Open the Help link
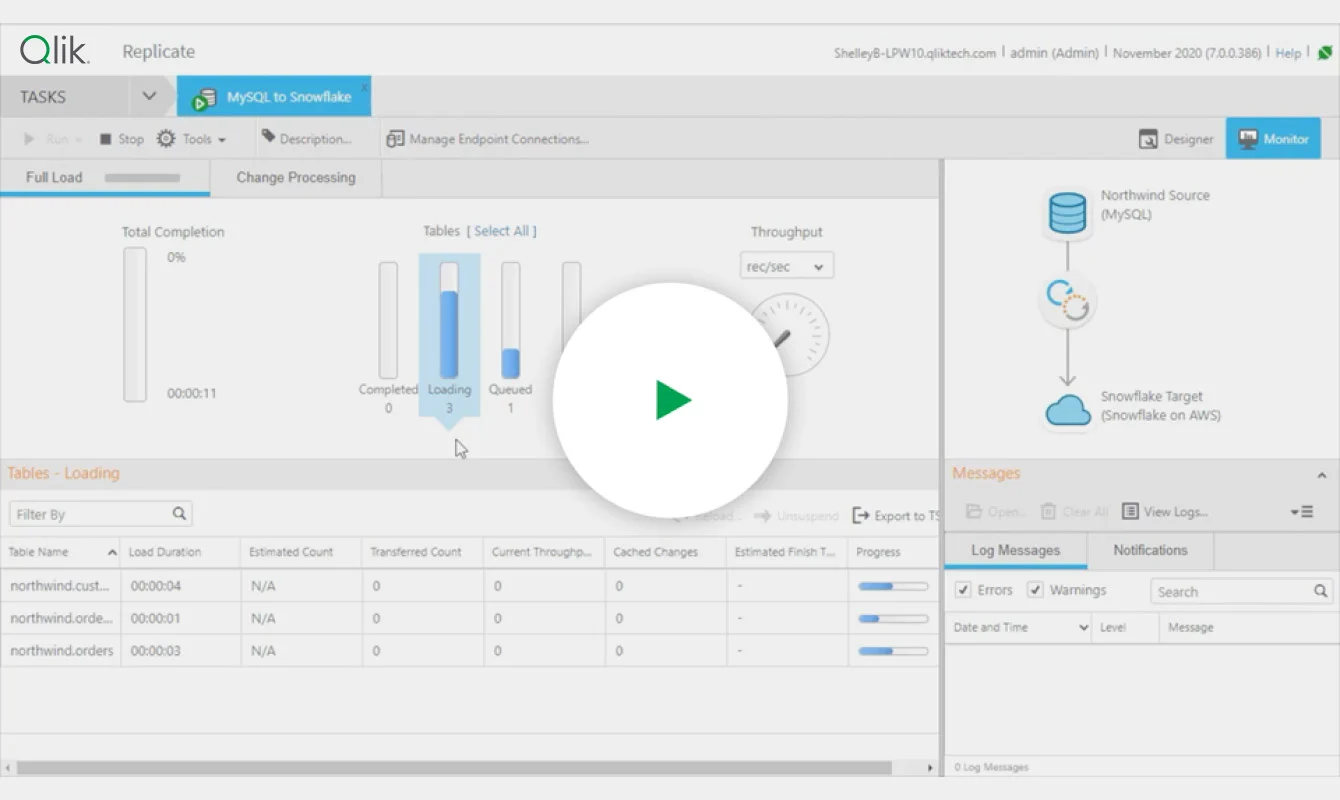The width and height of the screenshot is (1340, 800). pyautogui.click(x=1288, y=52)
